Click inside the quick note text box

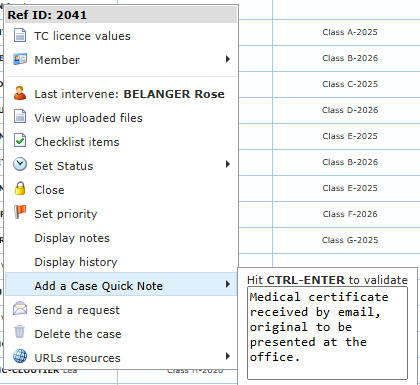pos(327,333)
